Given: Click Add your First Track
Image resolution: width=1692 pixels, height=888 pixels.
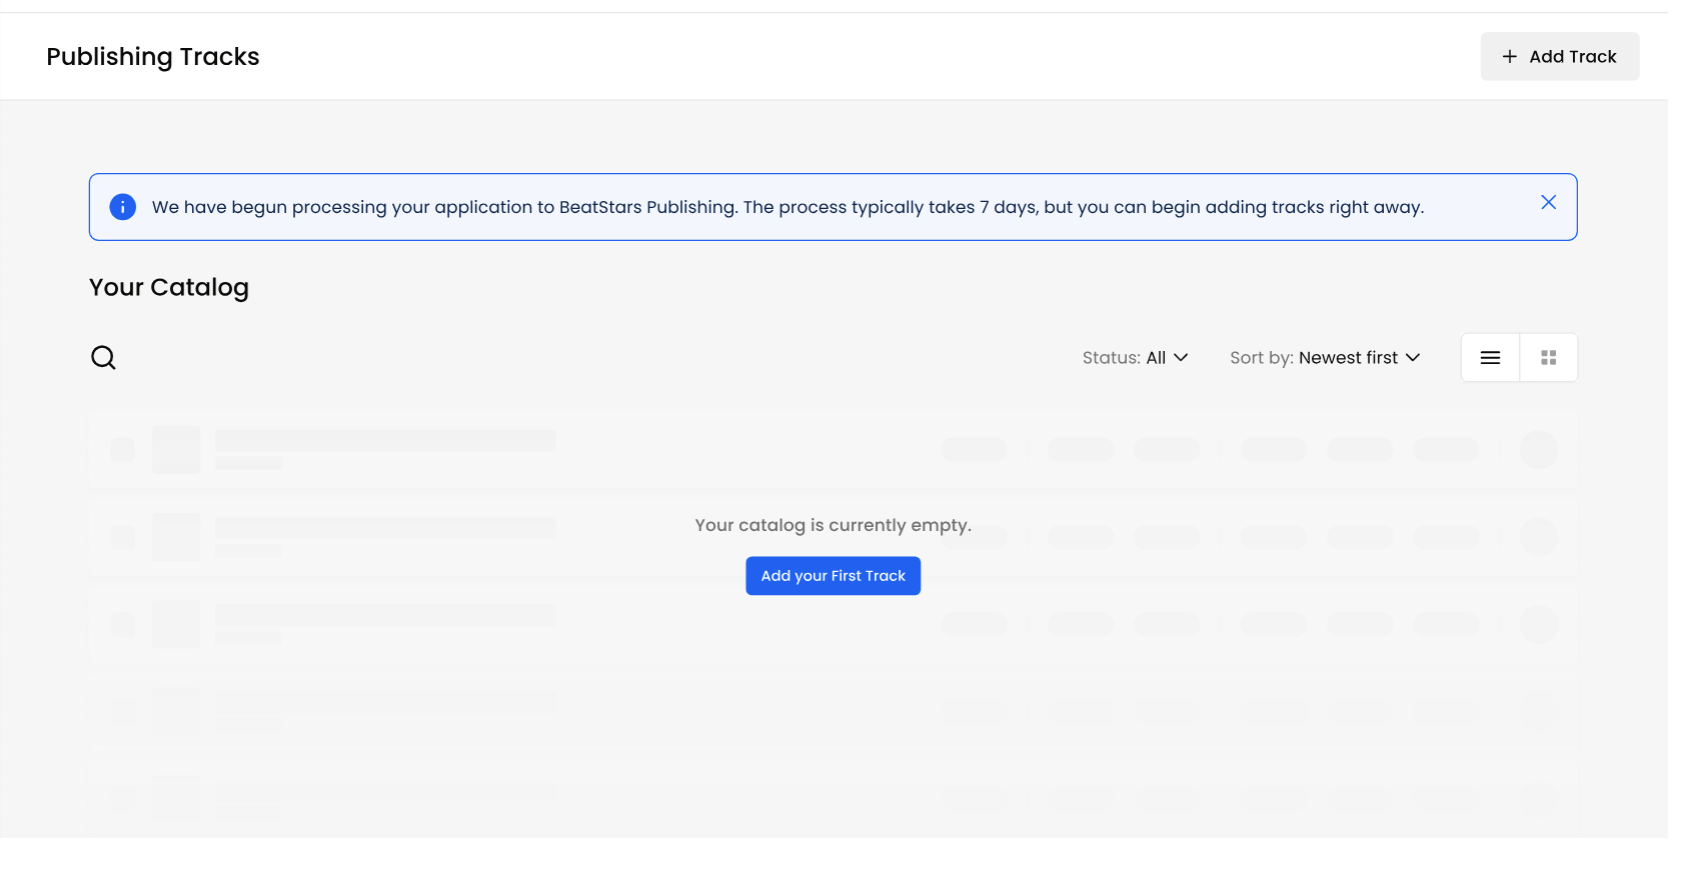Looking at the screenshot, I should [833, 576].
